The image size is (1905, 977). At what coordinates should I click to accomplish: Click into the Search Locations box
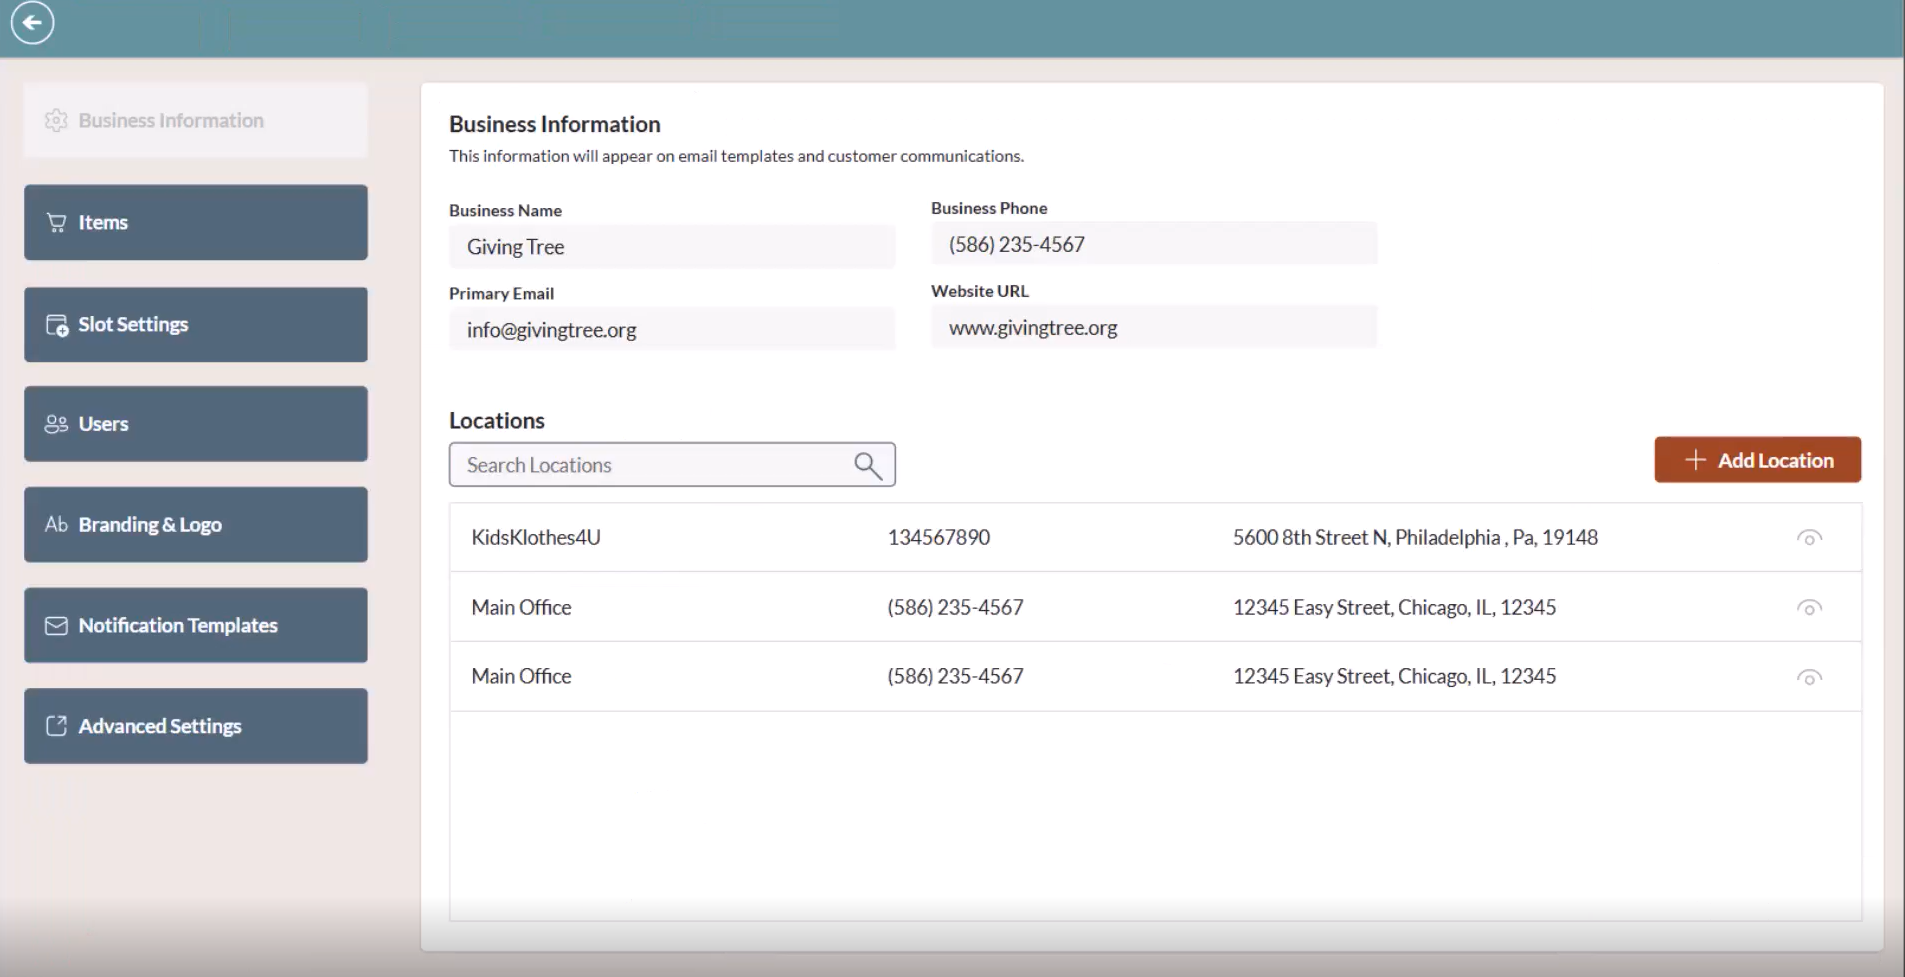coord(672,465)
